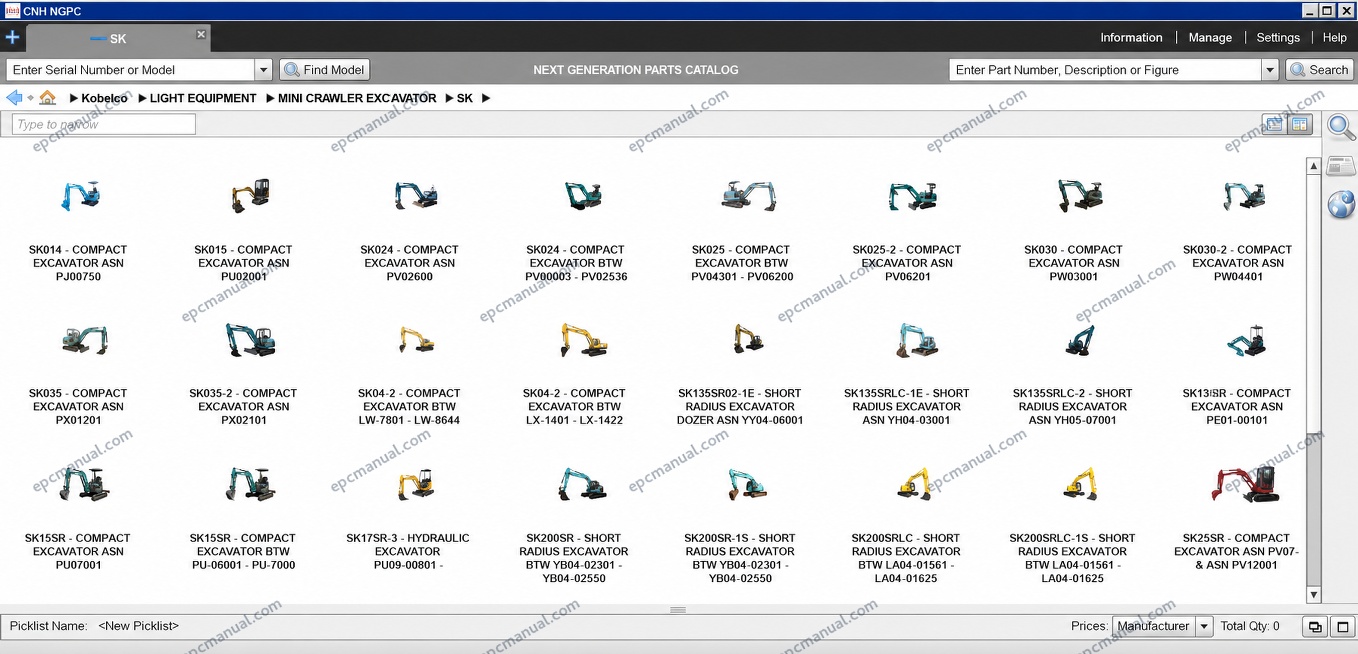Viewport: 1358px width, 654px height.
Task: Open the Prices Manufacturer dropdown
Action: pyautogui.click(x=1162, y=626)
